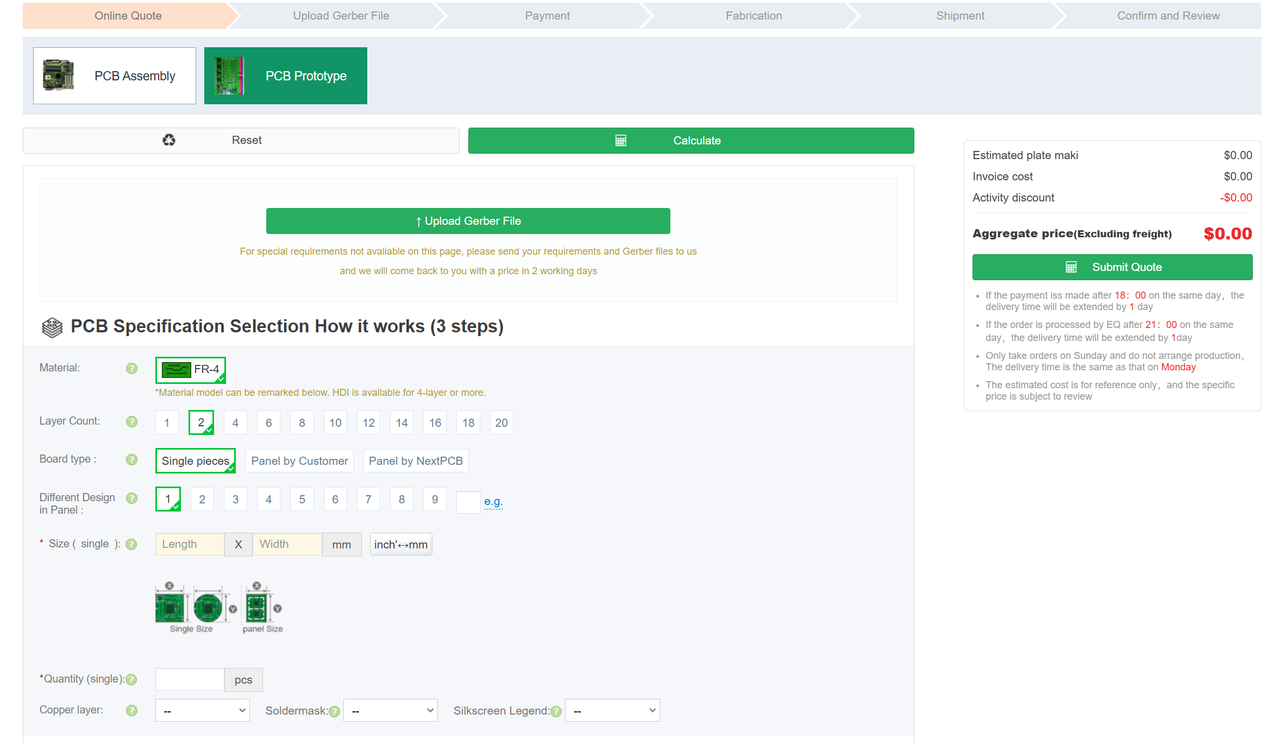The height and width of the screenshot is (745, 1280).
Task: Click the help icon beside Board type
Action: point(131,460)
